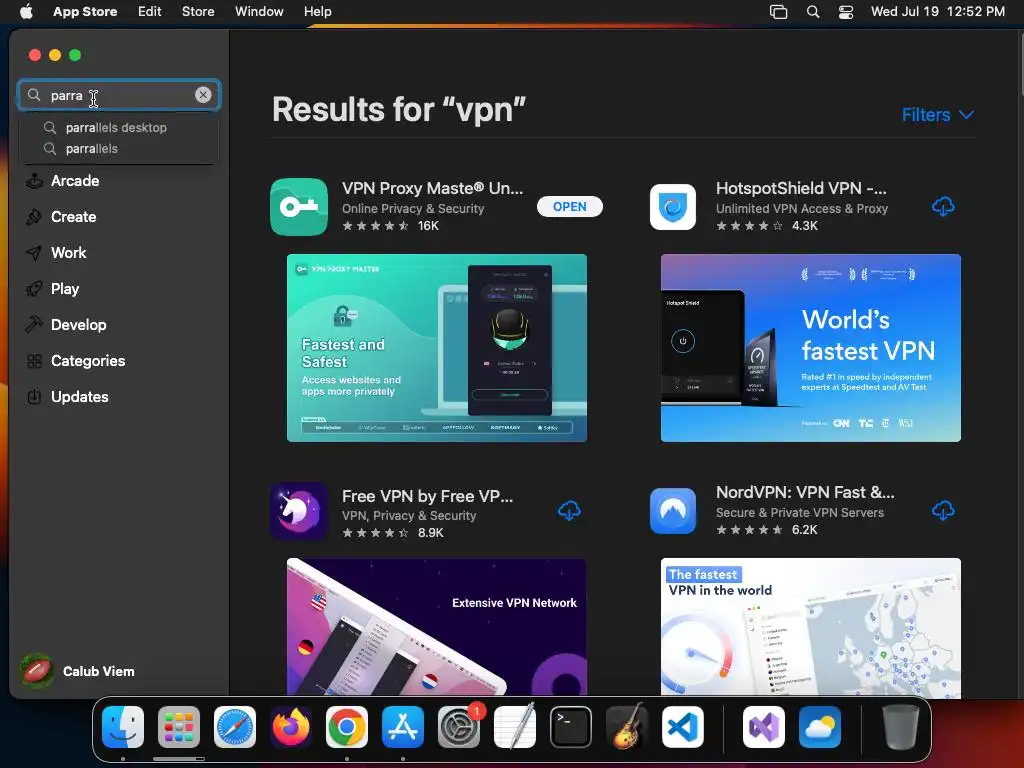
Task: Launch Firefox from the Dock
Action: point(291,727)
